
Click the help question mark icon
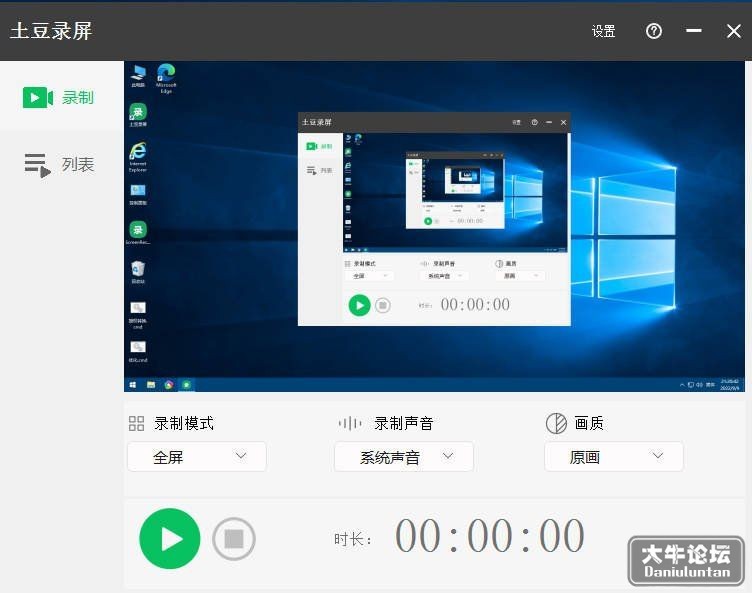point(654,31)
